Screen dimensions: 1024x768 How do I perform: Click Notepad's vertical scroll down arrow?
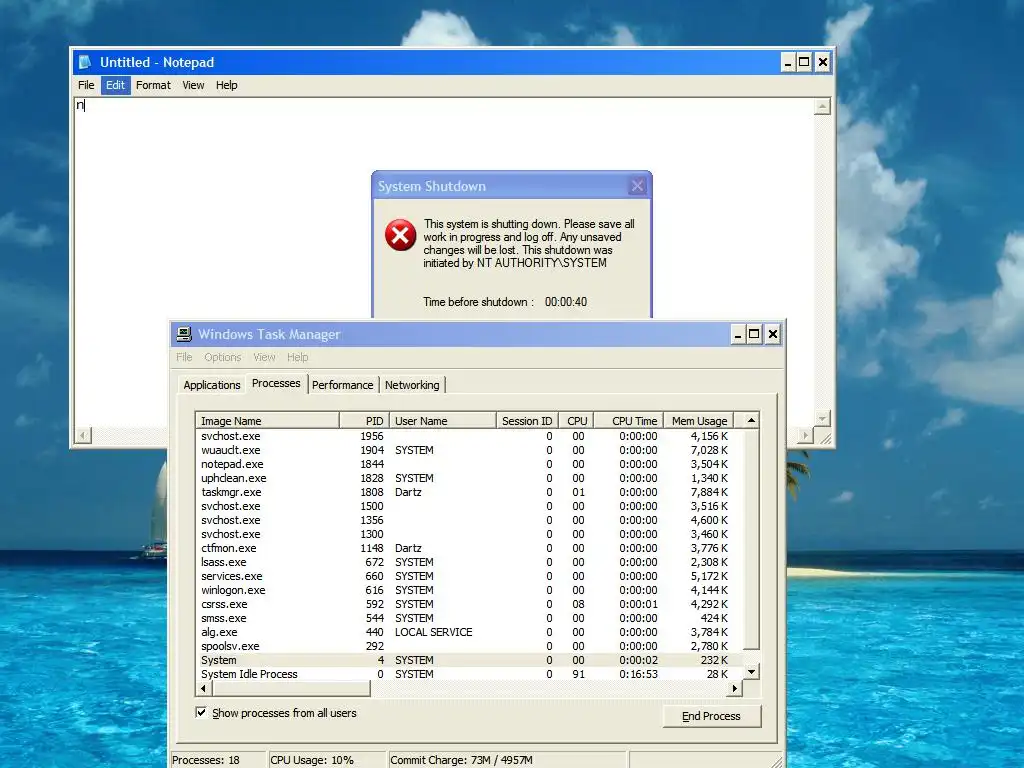click(822, 419)
